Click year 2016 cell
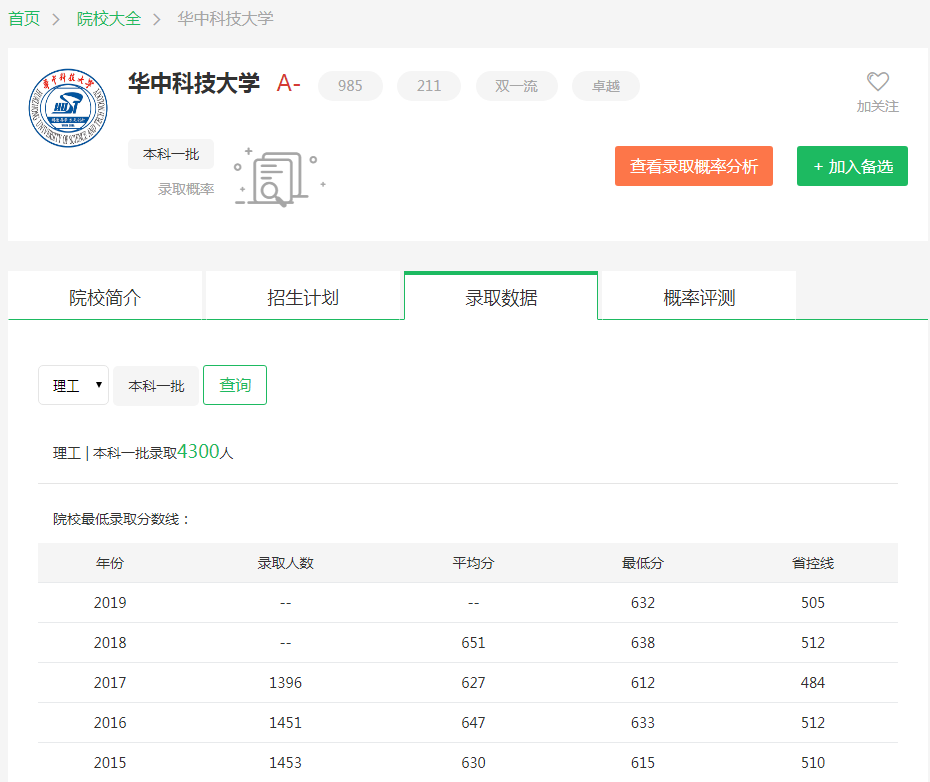The image size is (930, 782). 110,723
